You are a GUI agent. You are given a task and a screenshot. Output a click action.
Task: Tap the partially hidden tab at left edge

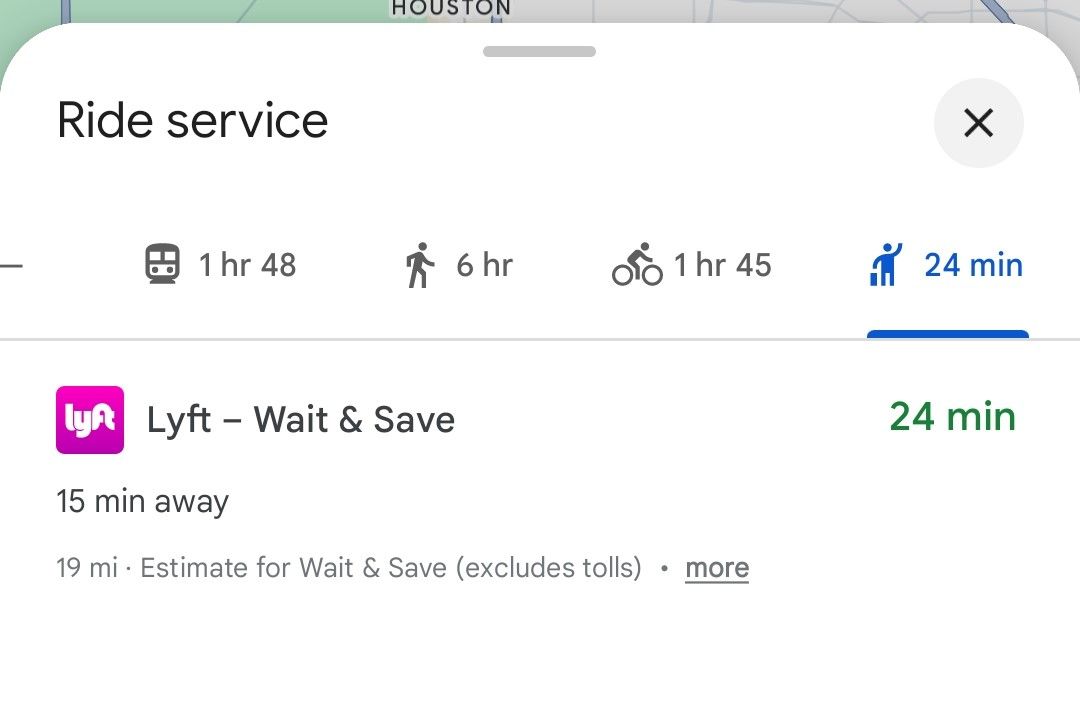tap(10, 266)
